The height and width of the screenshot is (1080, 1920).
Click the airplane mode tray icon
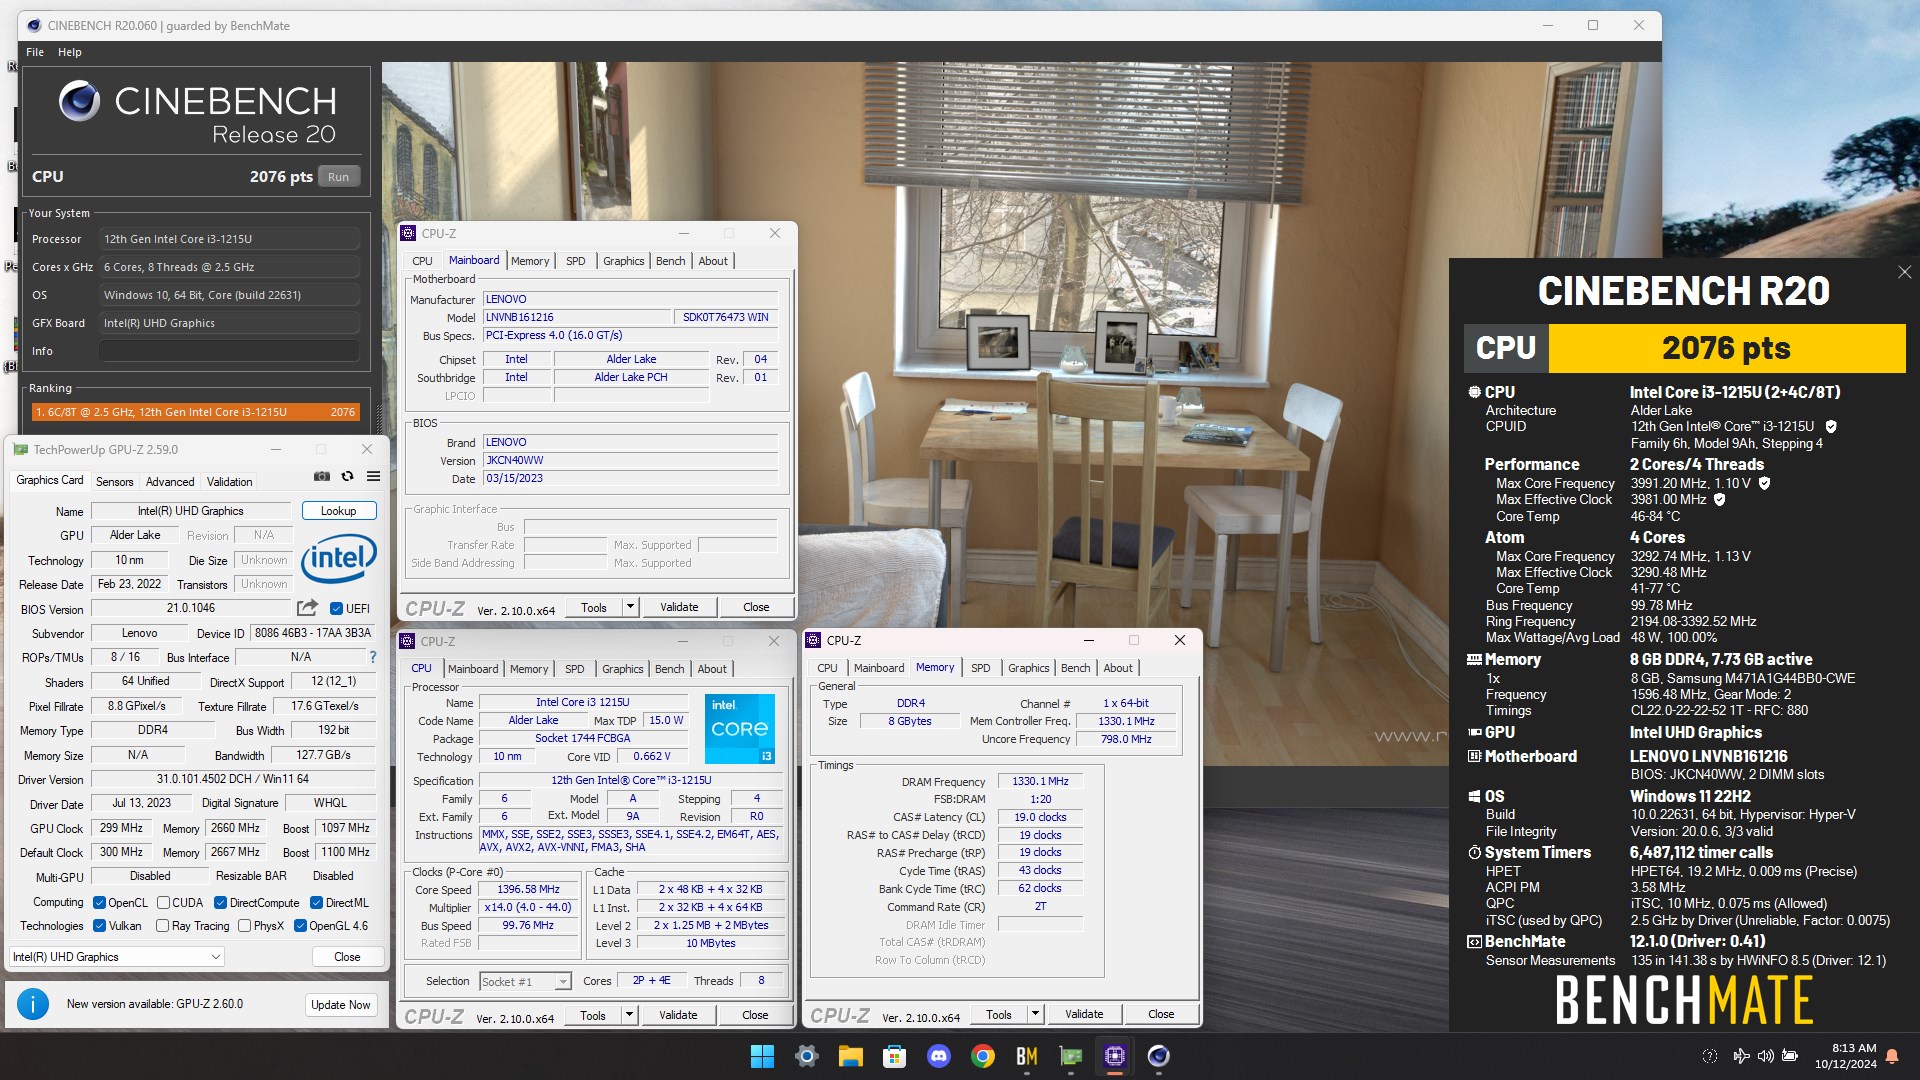point(1742,1056)
